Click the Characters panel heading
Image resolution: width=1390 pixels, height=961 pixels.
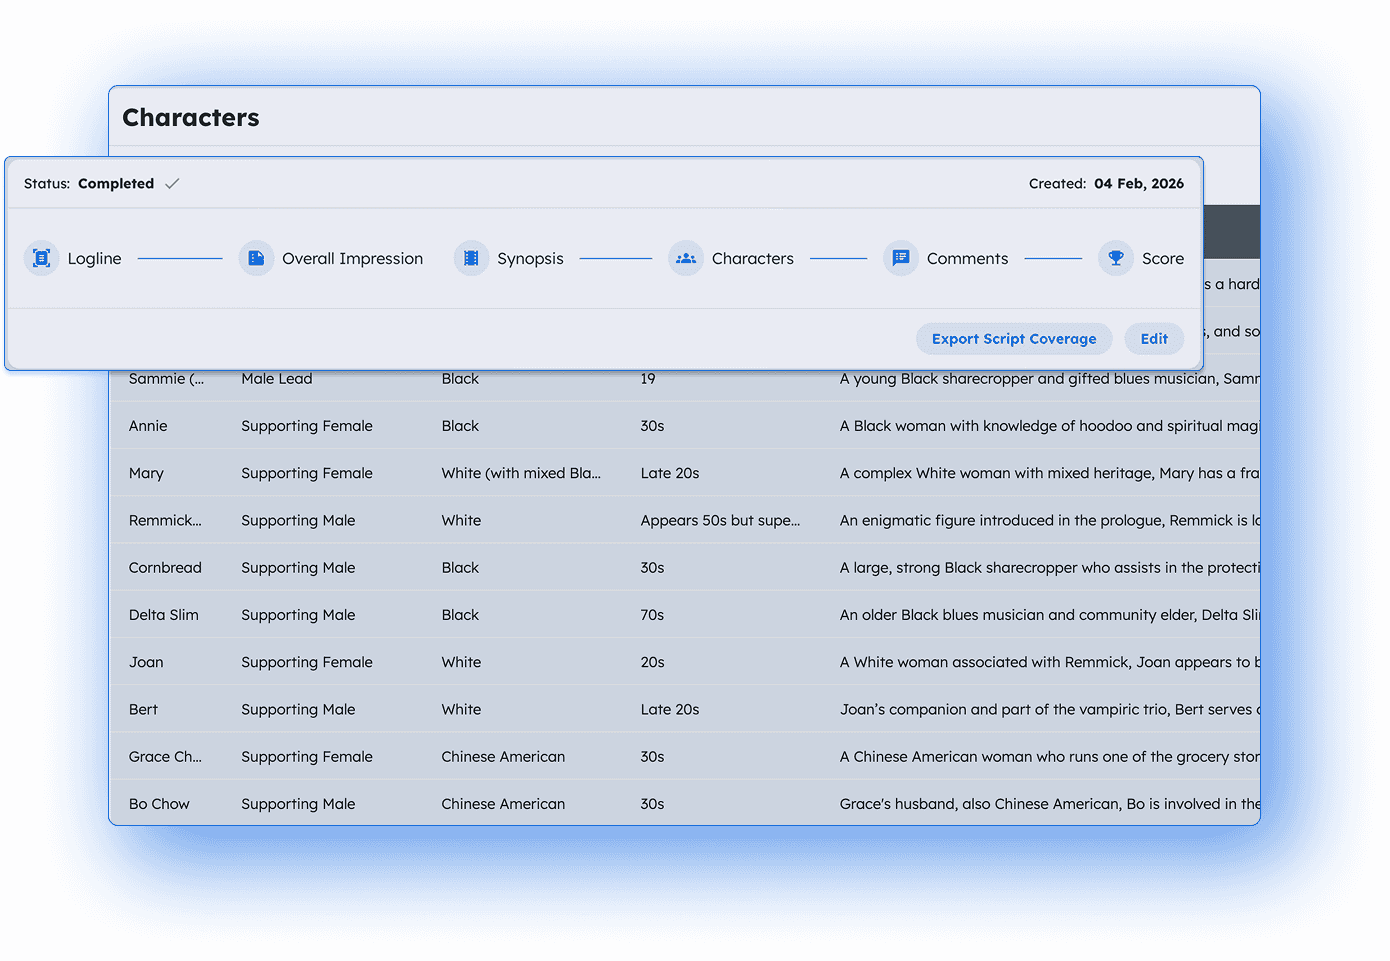[x=191, y=118]
